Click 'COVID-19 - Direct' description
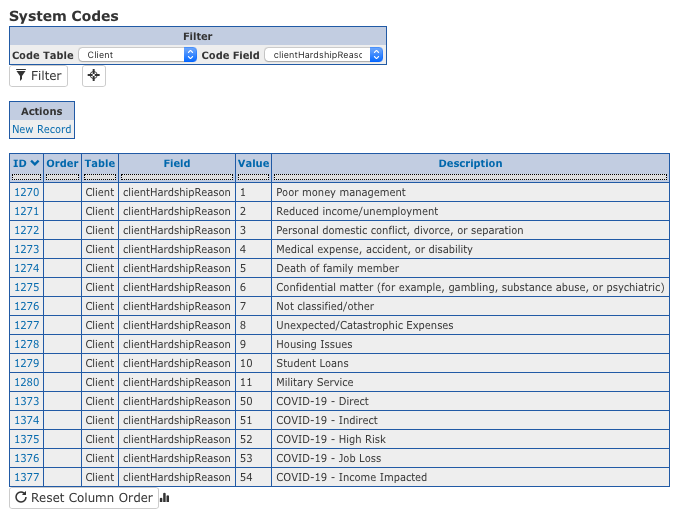Viewport: 696px width, 523px height. point(322,401)
